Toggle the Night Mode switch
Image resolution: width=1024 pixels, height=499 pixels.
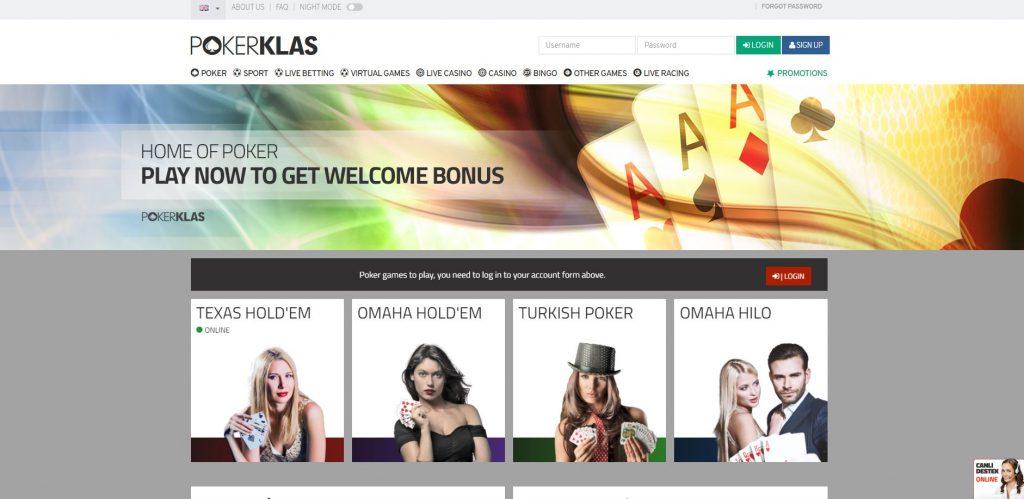355,7
